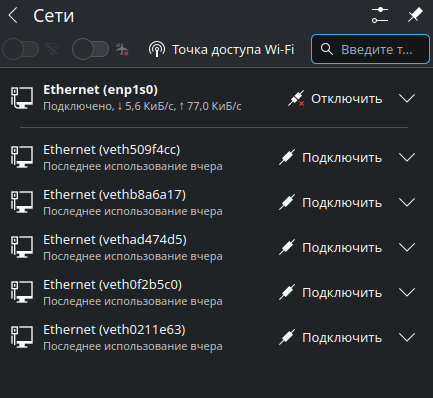Image resolution: width=433 pixels, height=398 pixels.
Task: Click the Wi-Fi hotspot antenna icon
Action: tap(157, 49)
